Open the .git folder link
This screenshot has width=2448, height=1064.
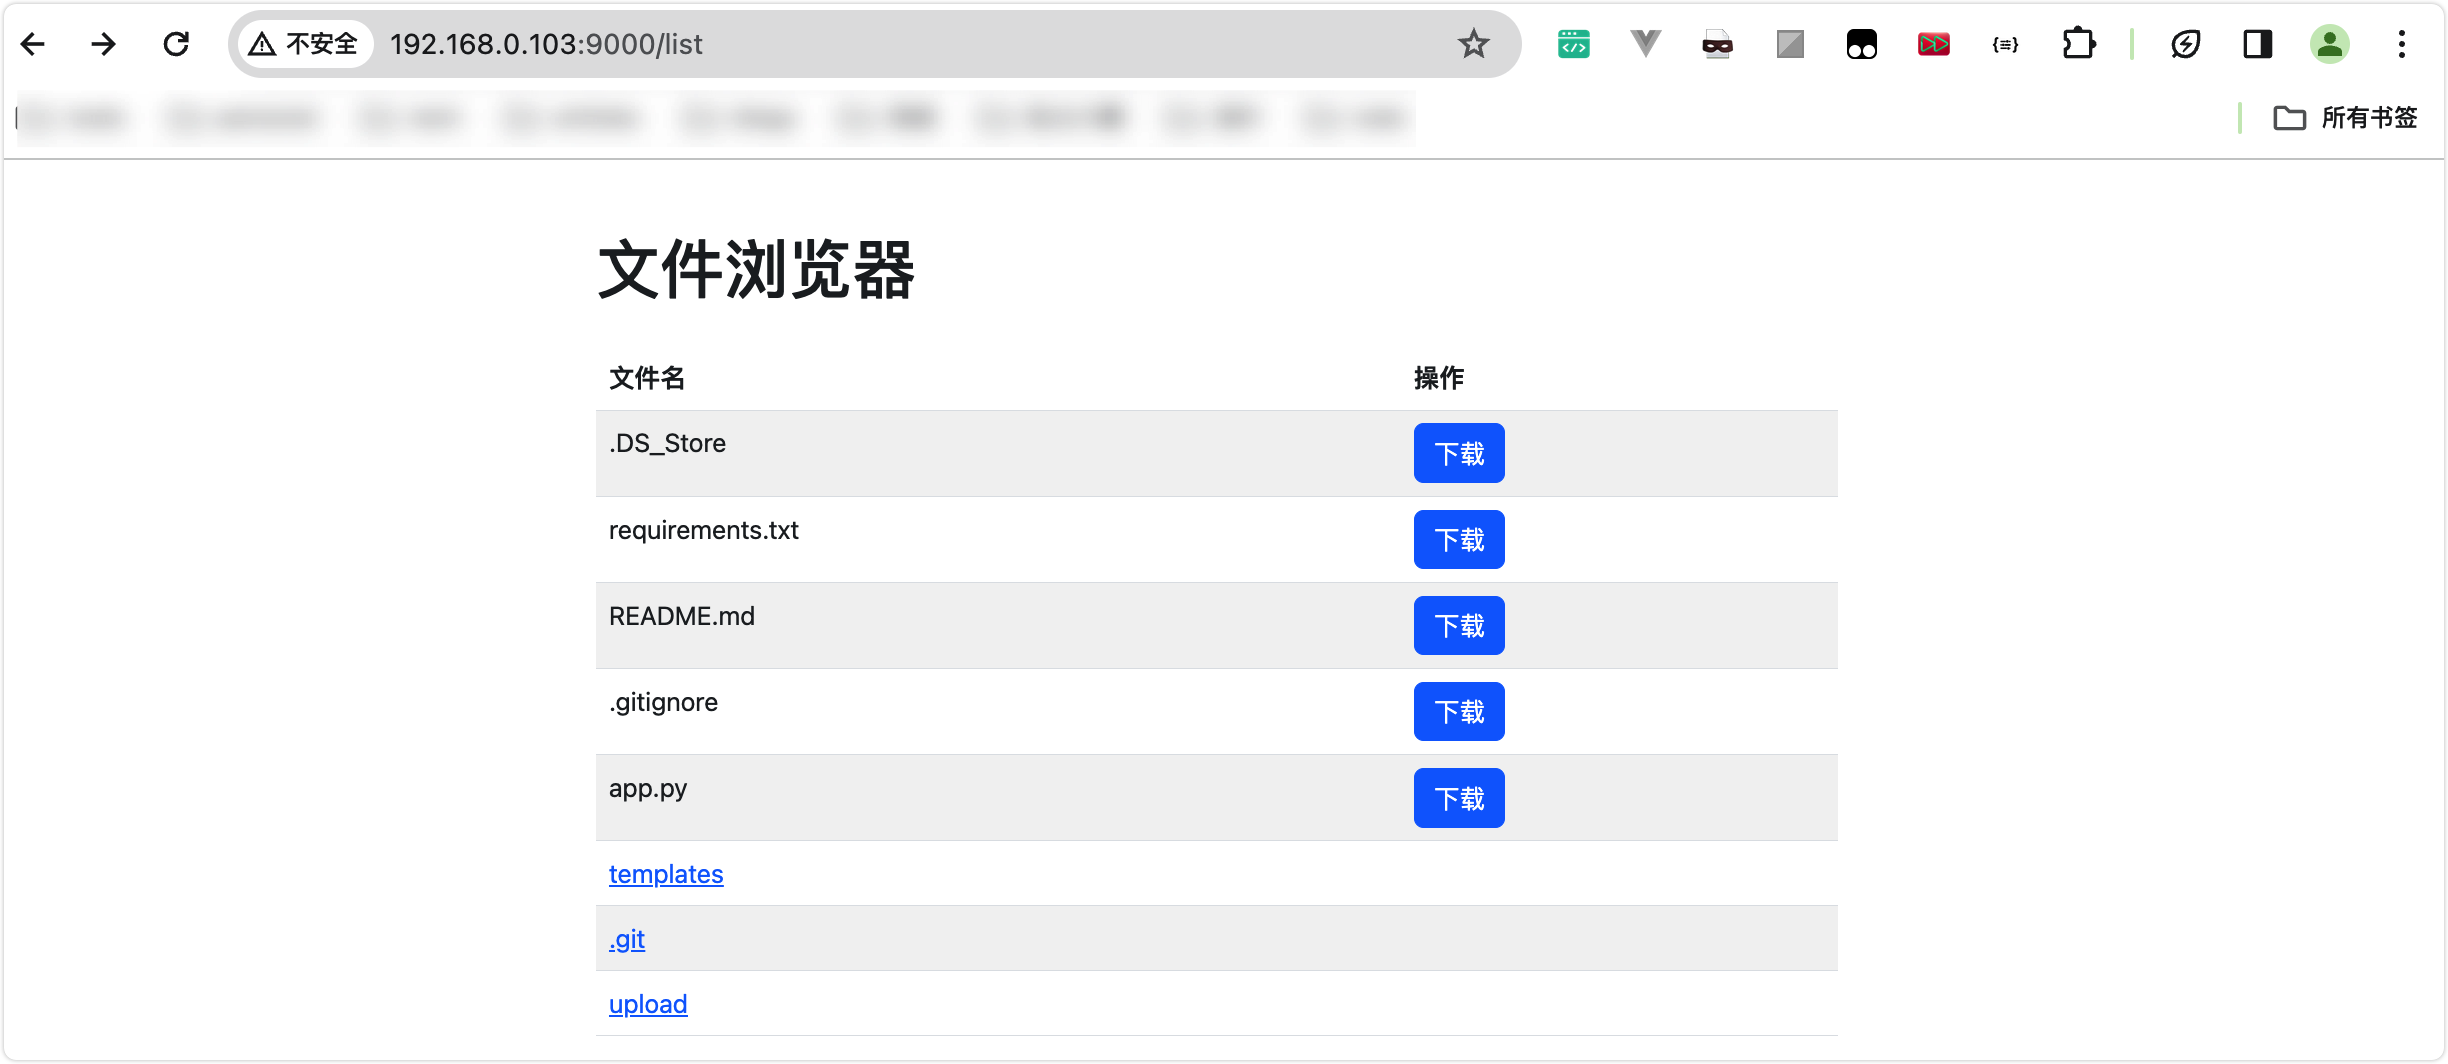click(x=626, y=939)
